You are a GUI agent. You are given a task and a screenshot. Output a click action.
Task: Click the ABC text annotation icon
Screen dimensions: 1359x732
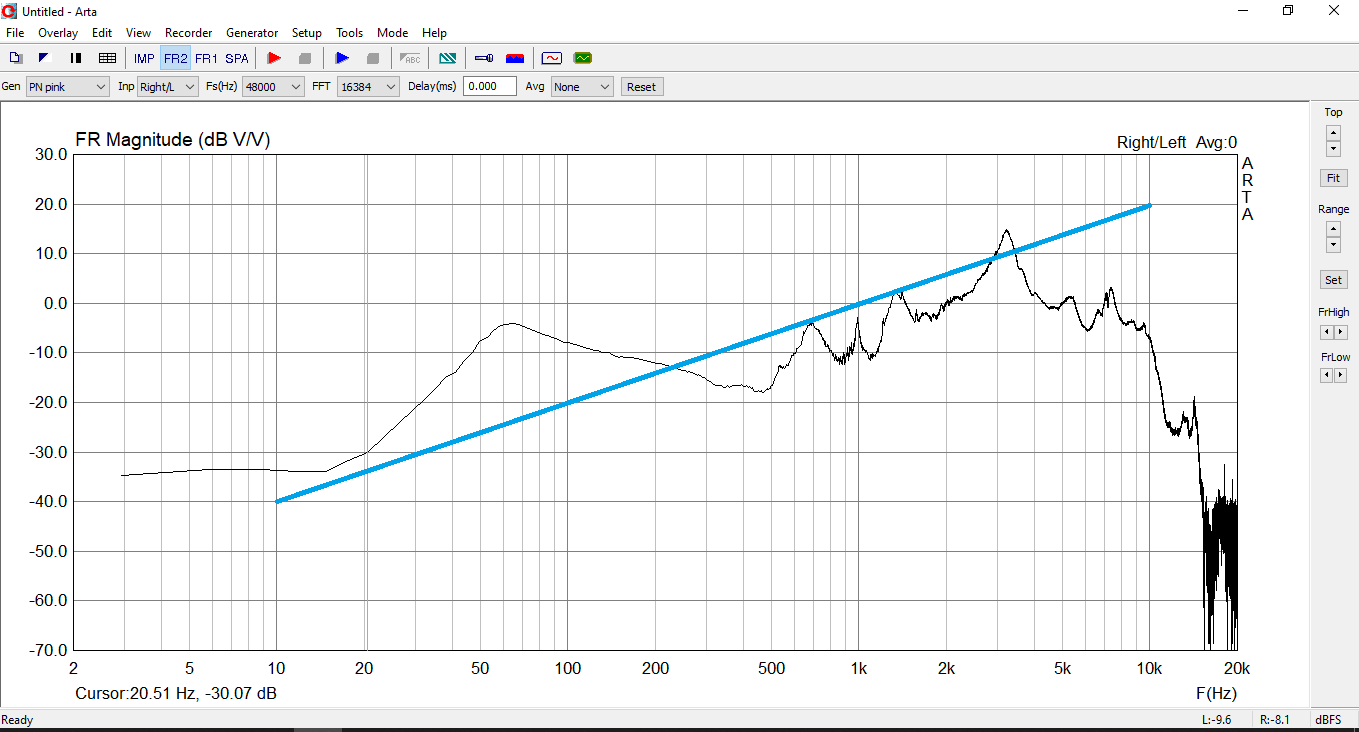[410, 58]
